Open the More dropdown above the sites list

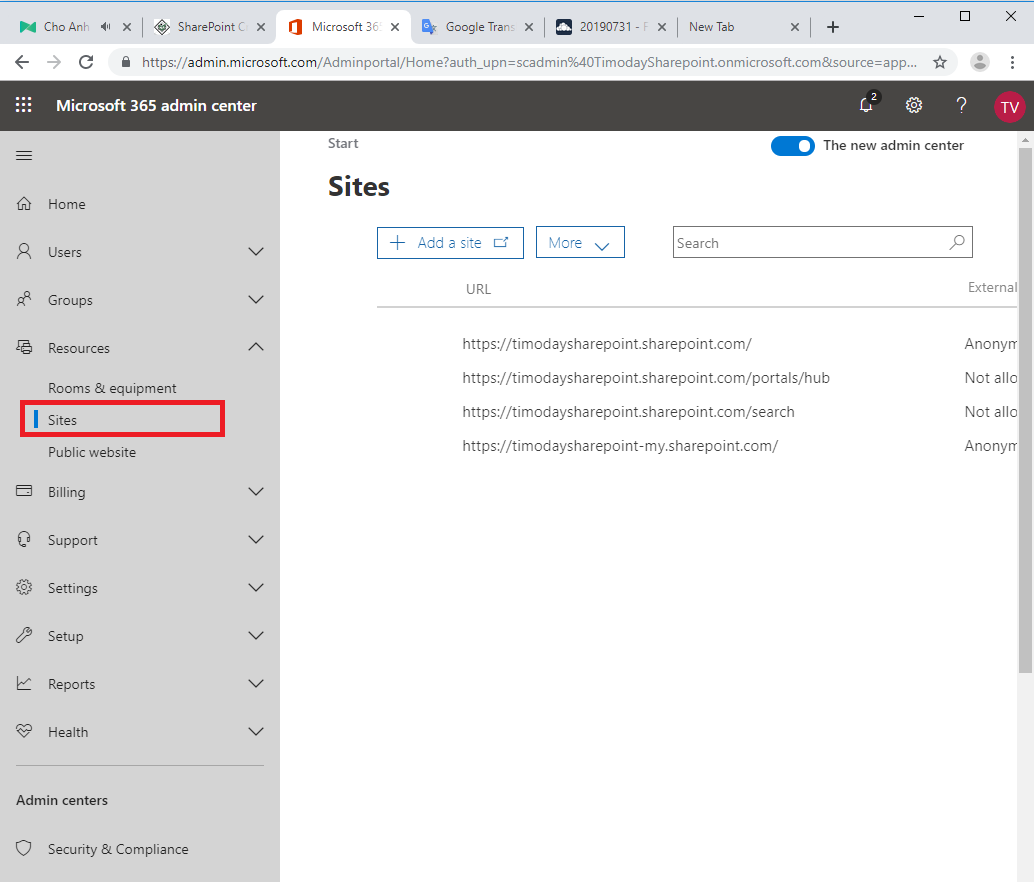[x=580, y=242]
